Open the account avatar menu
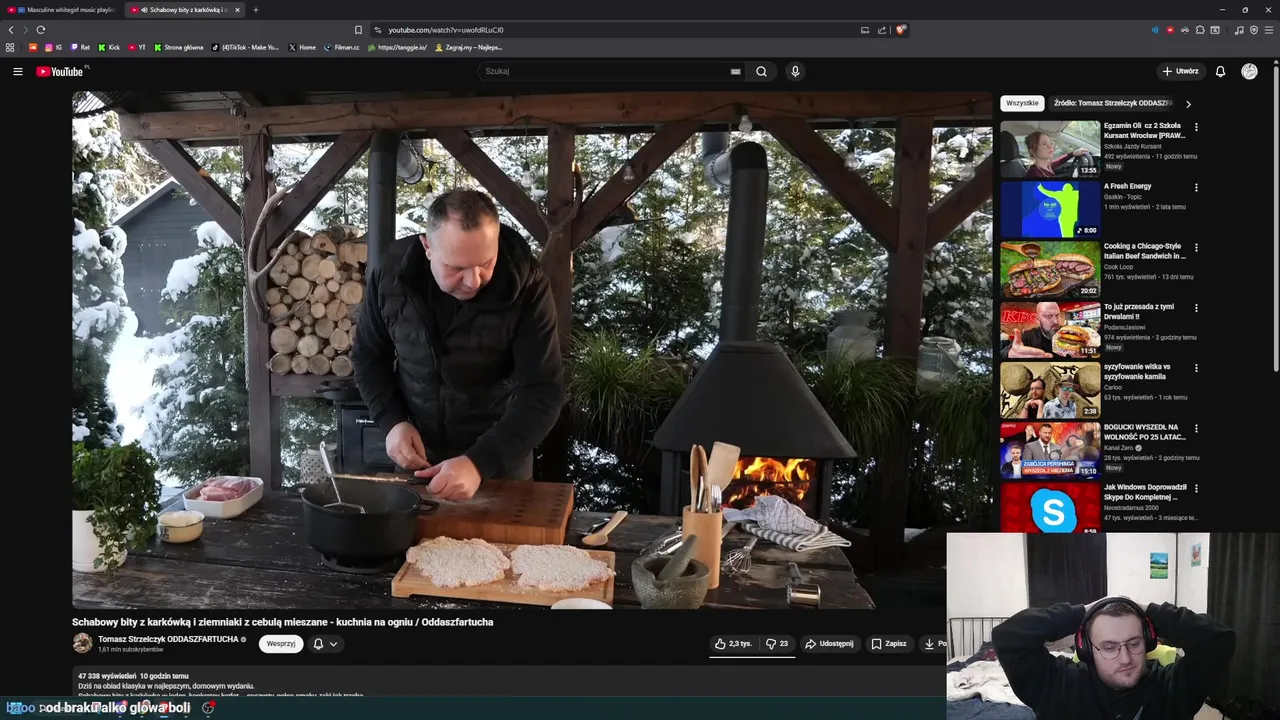 [1249, 71]
